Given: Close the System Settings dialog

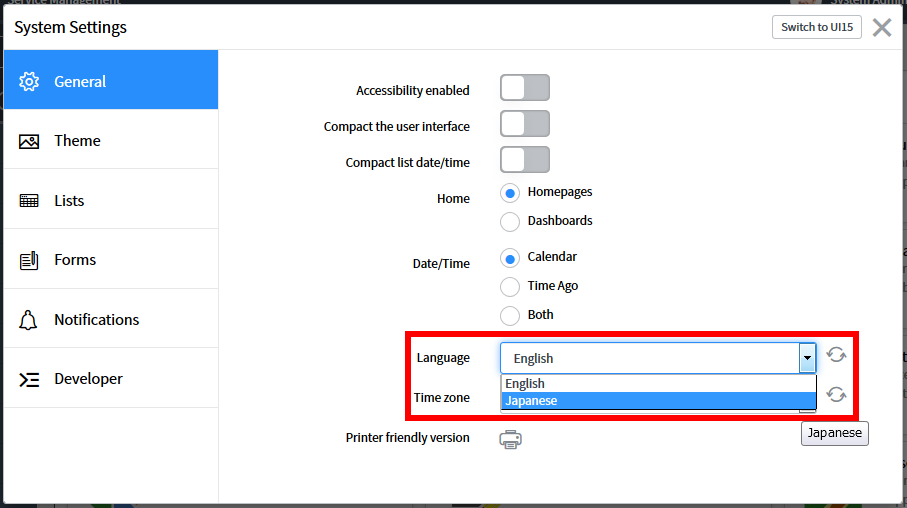Looking at the screenshot, I should pyautogui.click(x=882, y=27).
